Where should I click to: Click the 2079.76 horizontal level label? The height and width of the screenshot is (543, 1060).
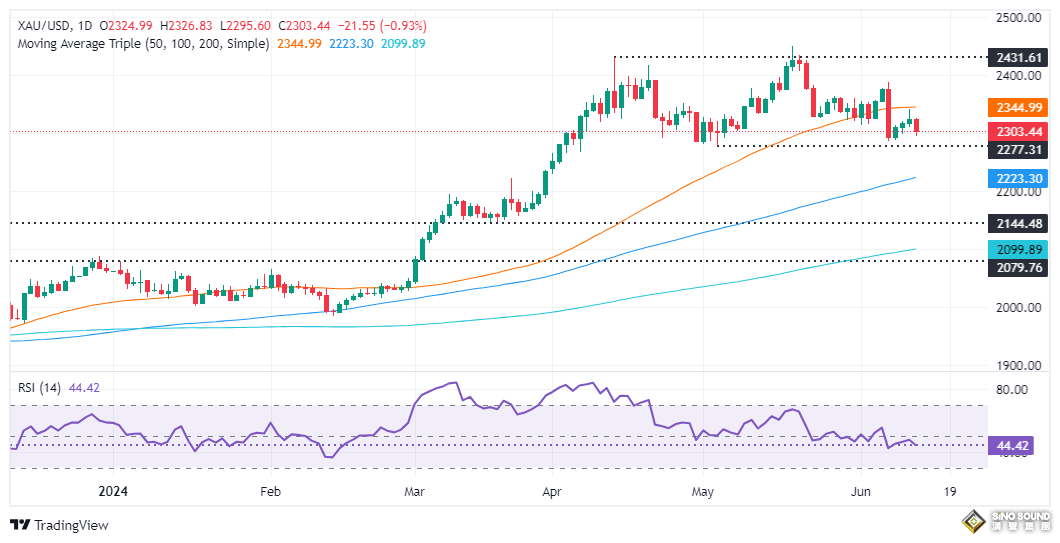click(1018, 268)
